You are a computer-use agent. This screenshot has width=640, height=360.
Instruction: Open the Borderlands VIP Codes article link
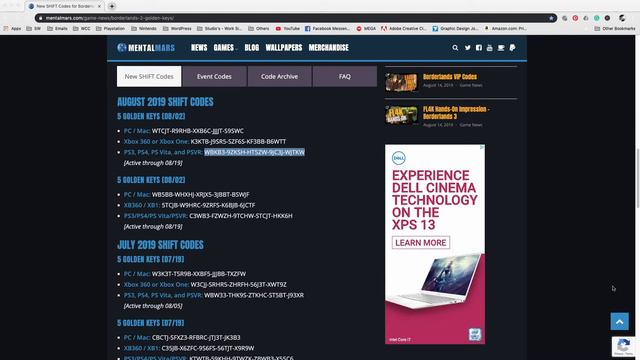[x=450, y=77]
